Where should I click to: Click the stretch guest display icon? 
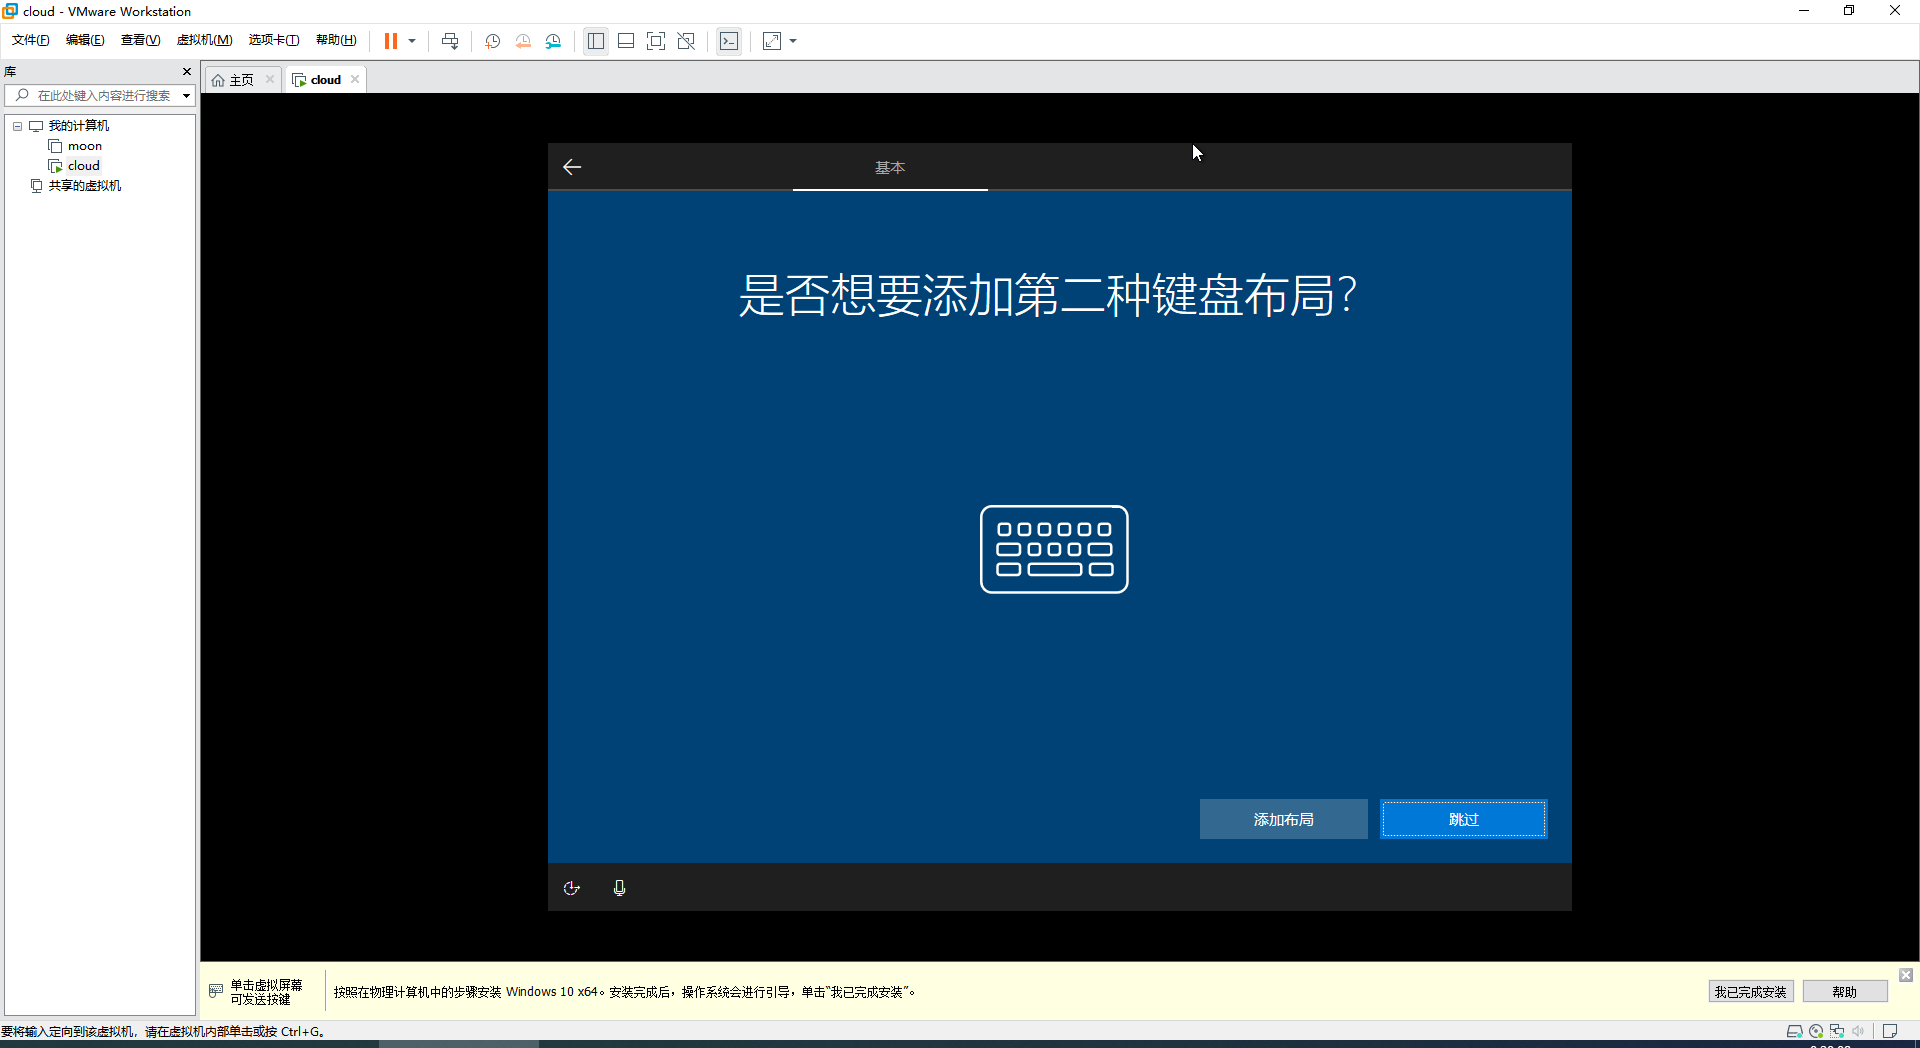pos(772,41)
